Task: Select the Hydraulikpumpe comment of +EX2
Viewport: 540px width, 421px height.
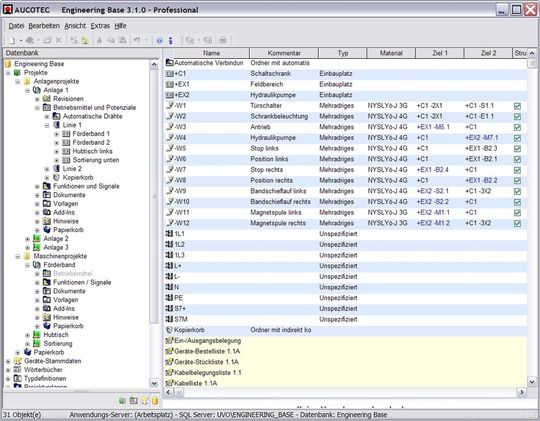Action: [x=273, y=95]
